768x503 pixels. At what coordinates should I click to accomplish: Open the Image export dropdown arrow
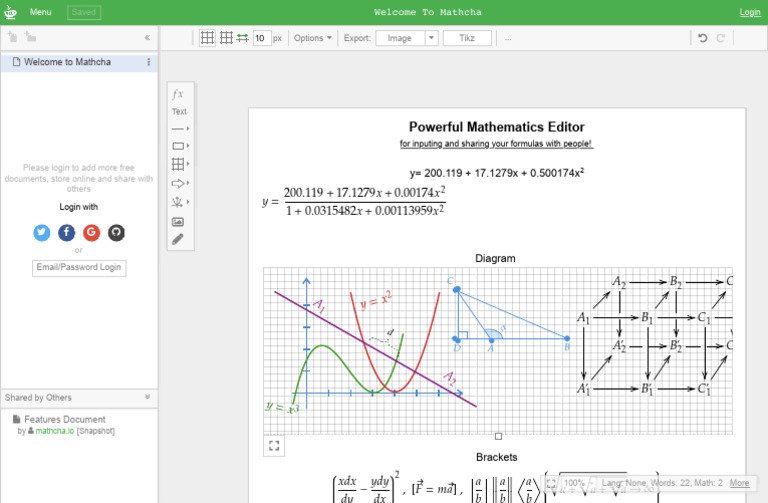(x=432, y=38)
